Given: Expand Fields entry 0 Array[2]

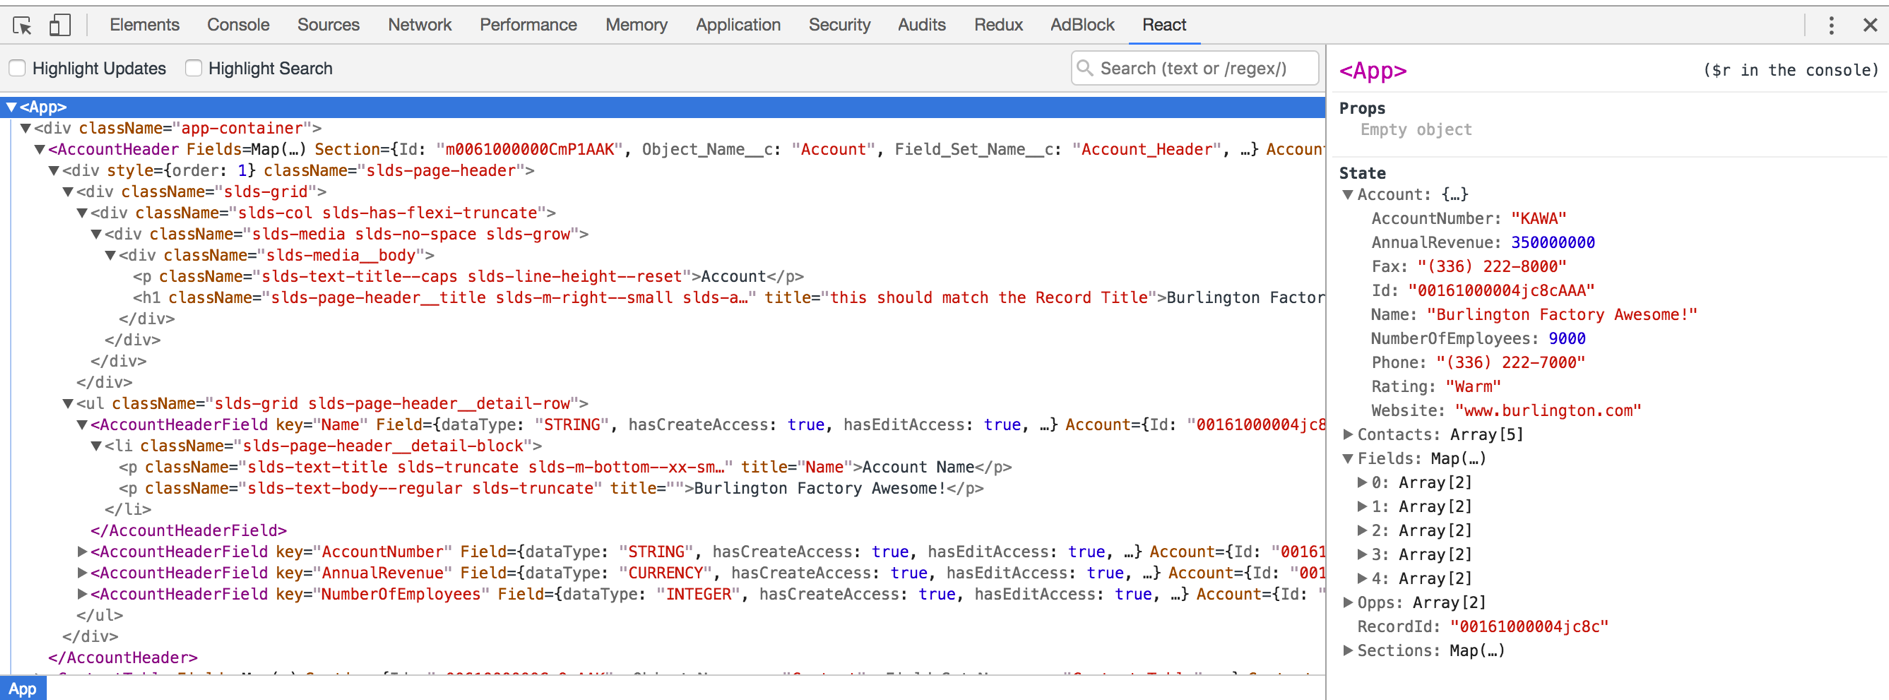Looking at the screenshot, I should [x=1361, y=483].
